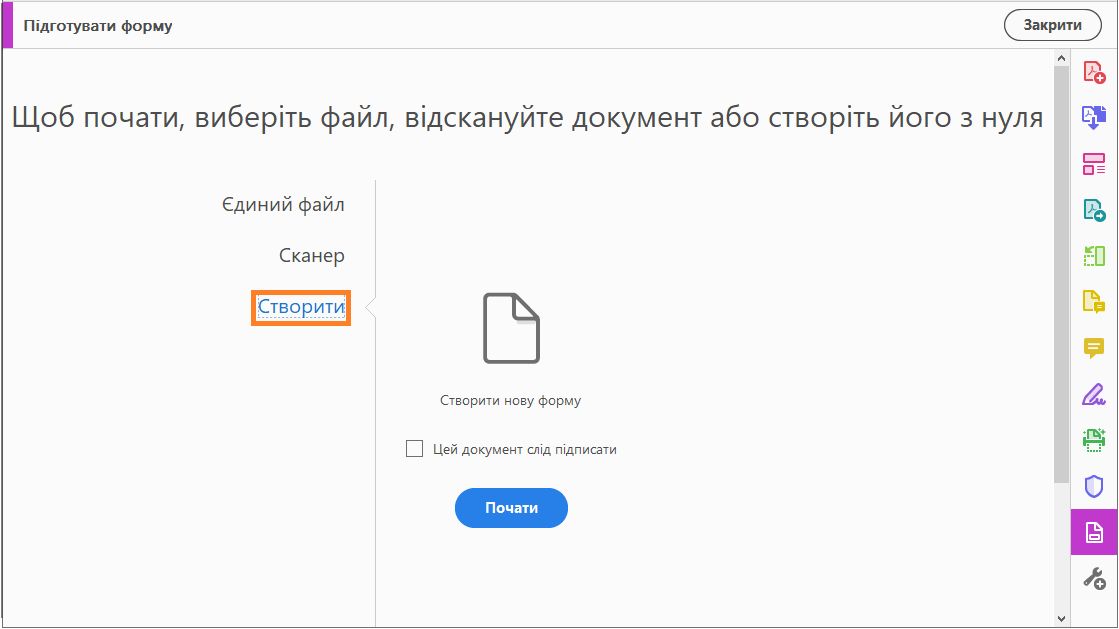Select the Export PDF tool icon

[x=1097, y=212]
